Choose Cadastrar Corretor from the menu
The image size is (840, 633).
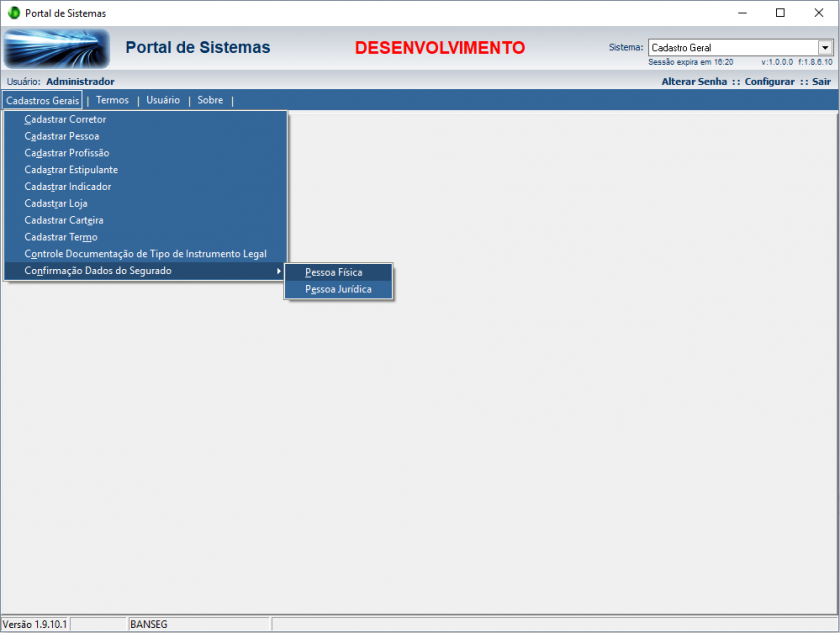(x=65, y=119)
